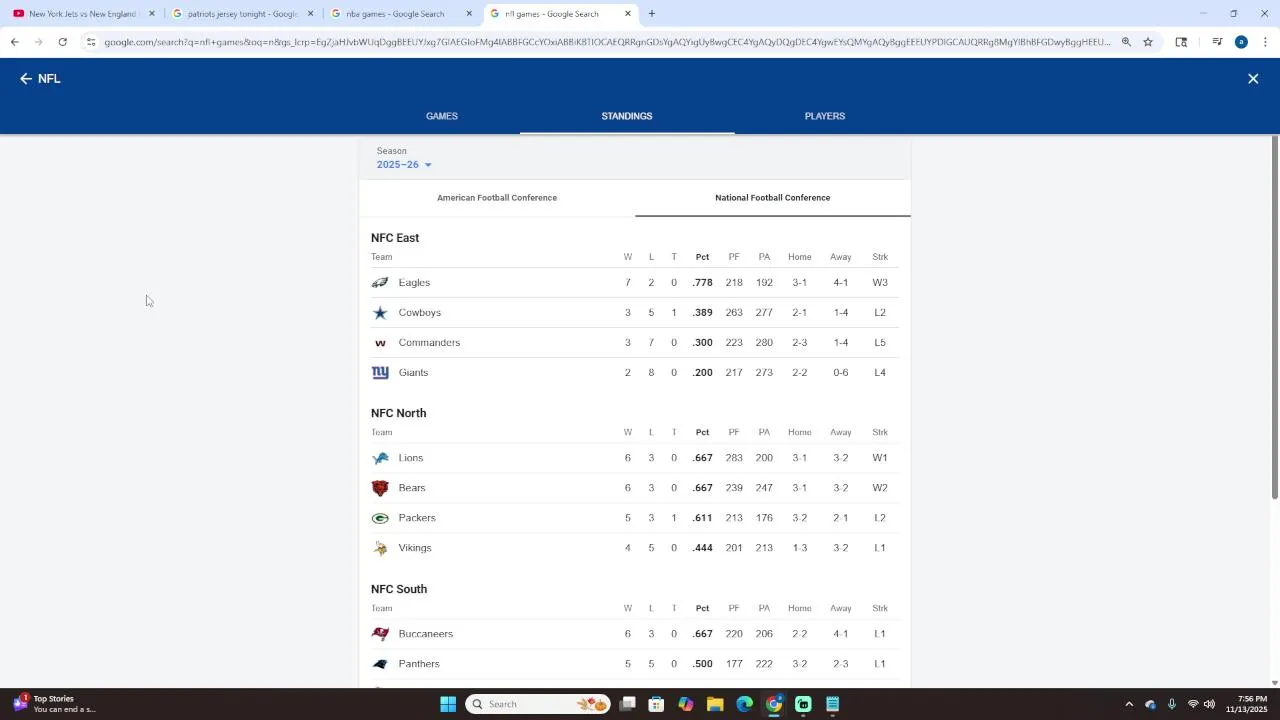The height and width of the screenshot is (720, 1280).
Task: Go back with the NFL back arrow
Action: (26, 79)
